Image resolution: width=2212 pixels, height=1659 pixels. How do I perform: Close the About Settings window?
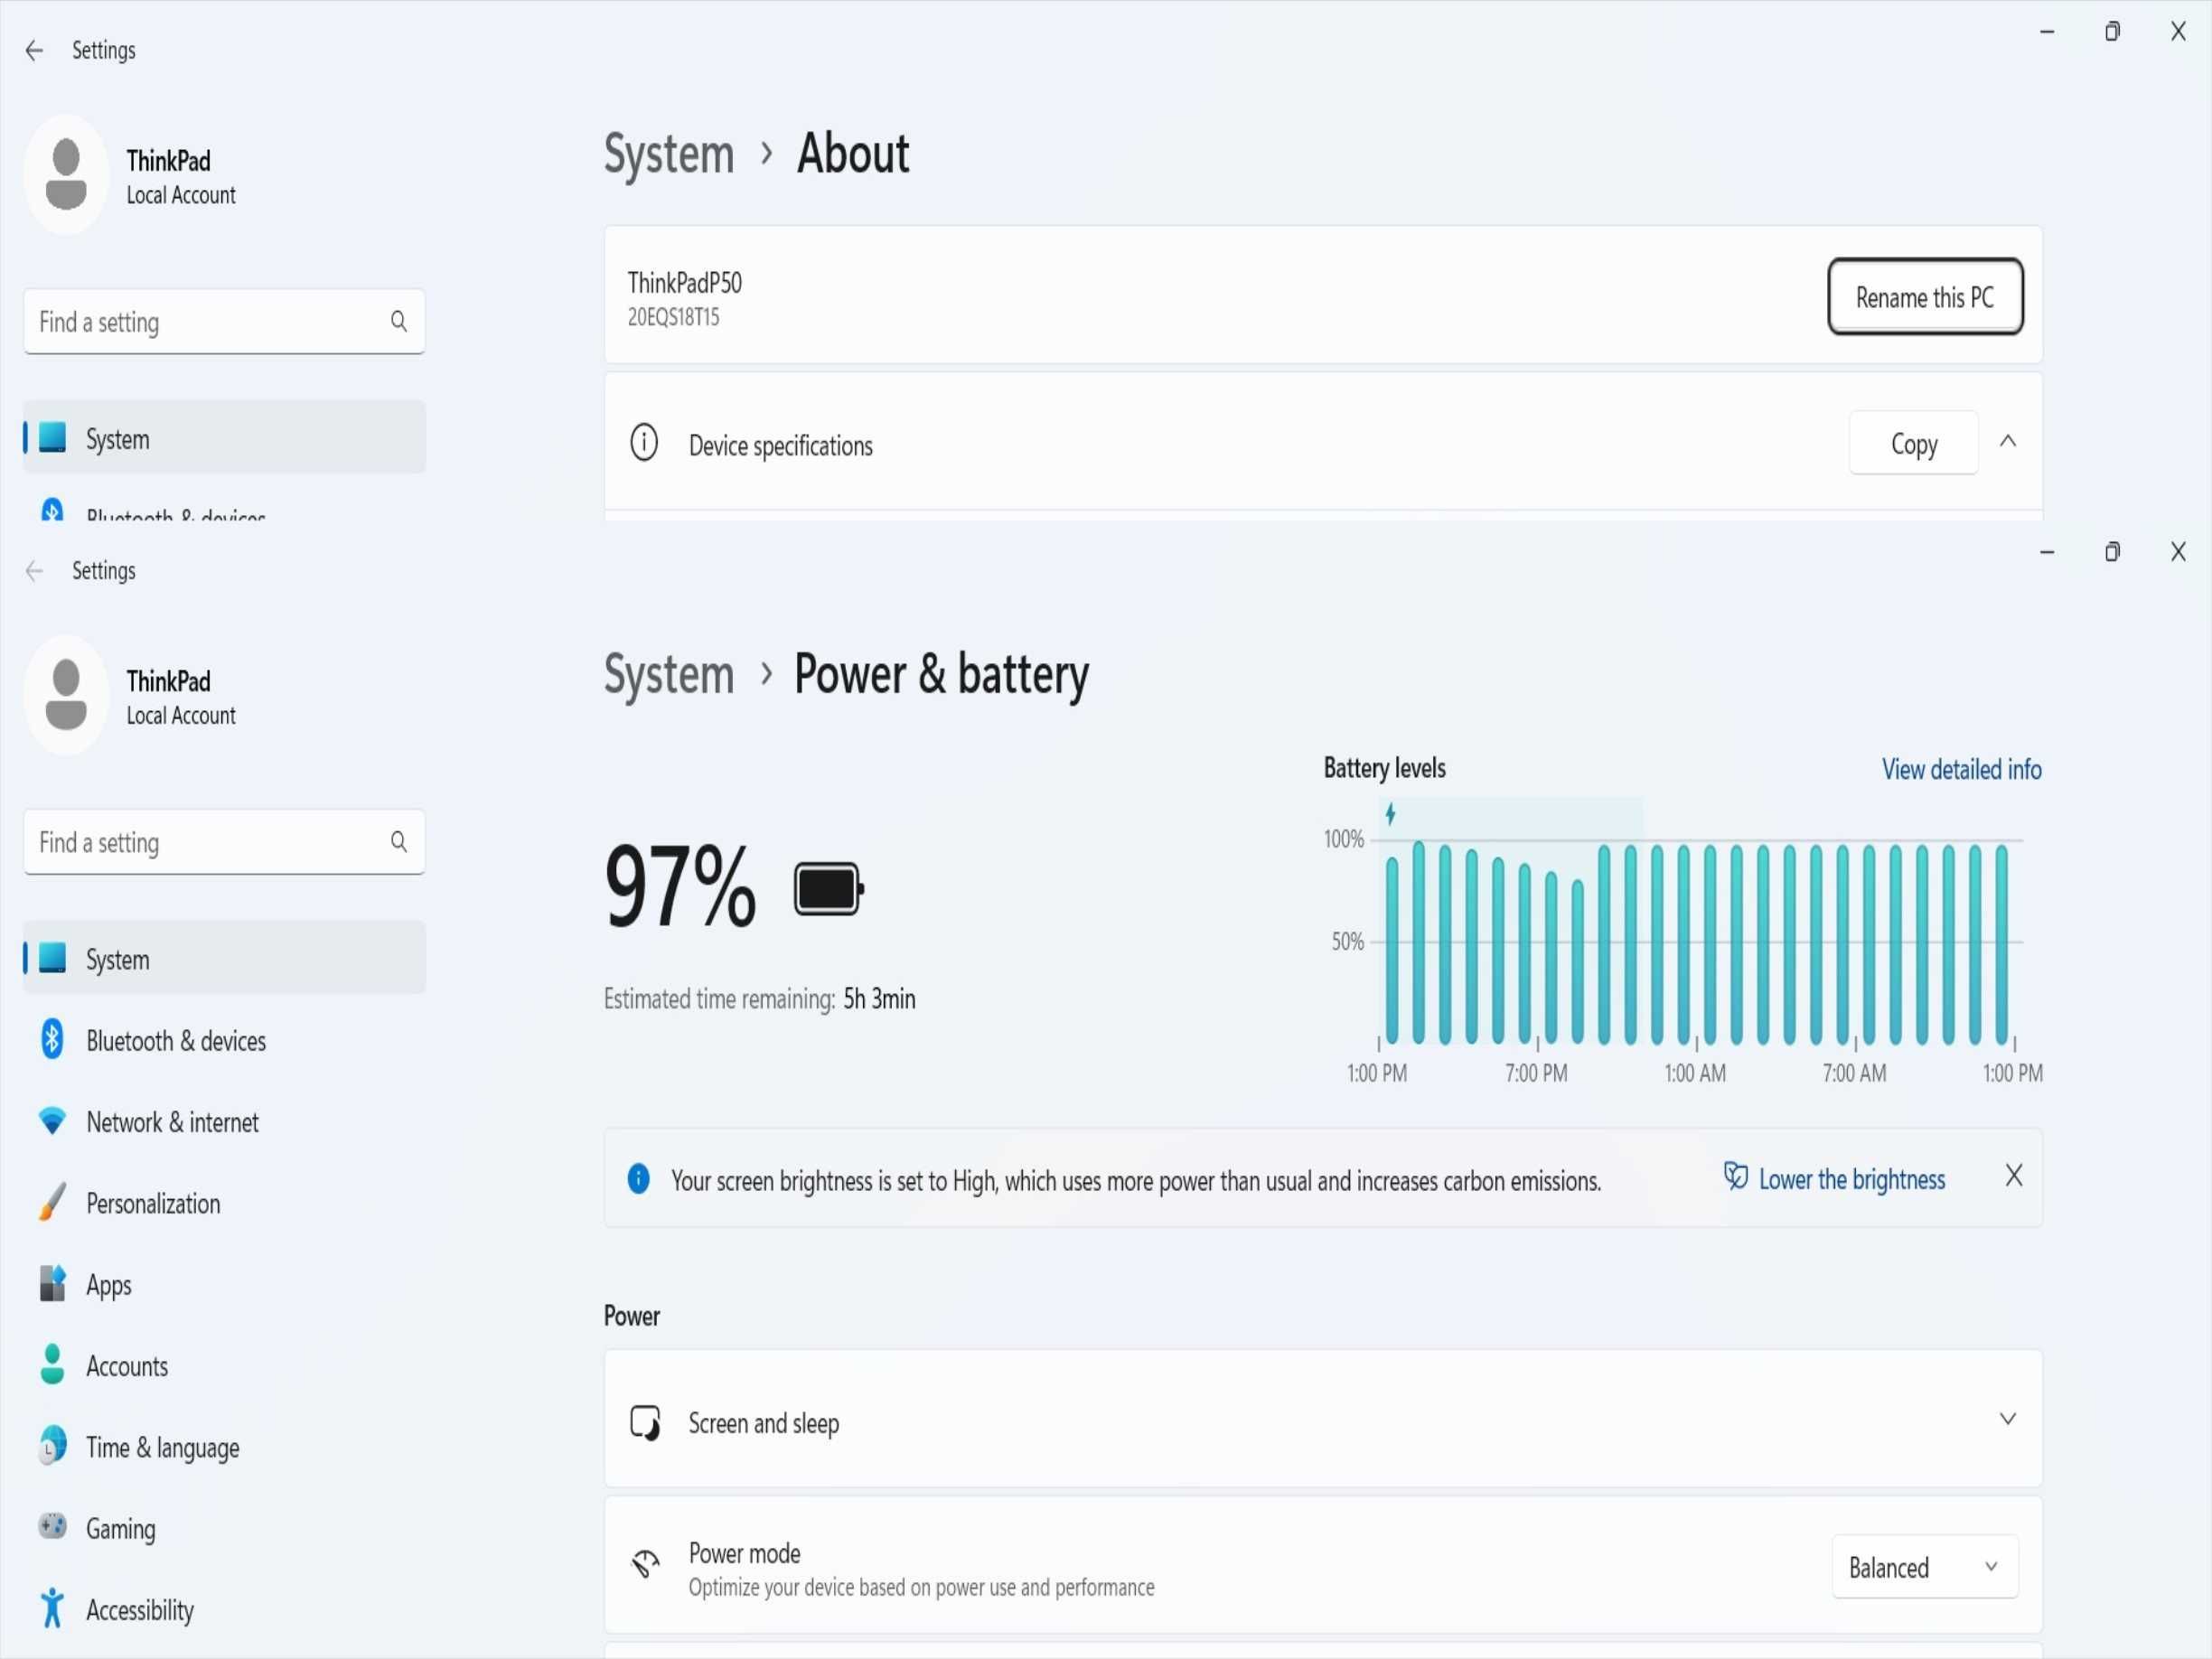coord(2178,32)
